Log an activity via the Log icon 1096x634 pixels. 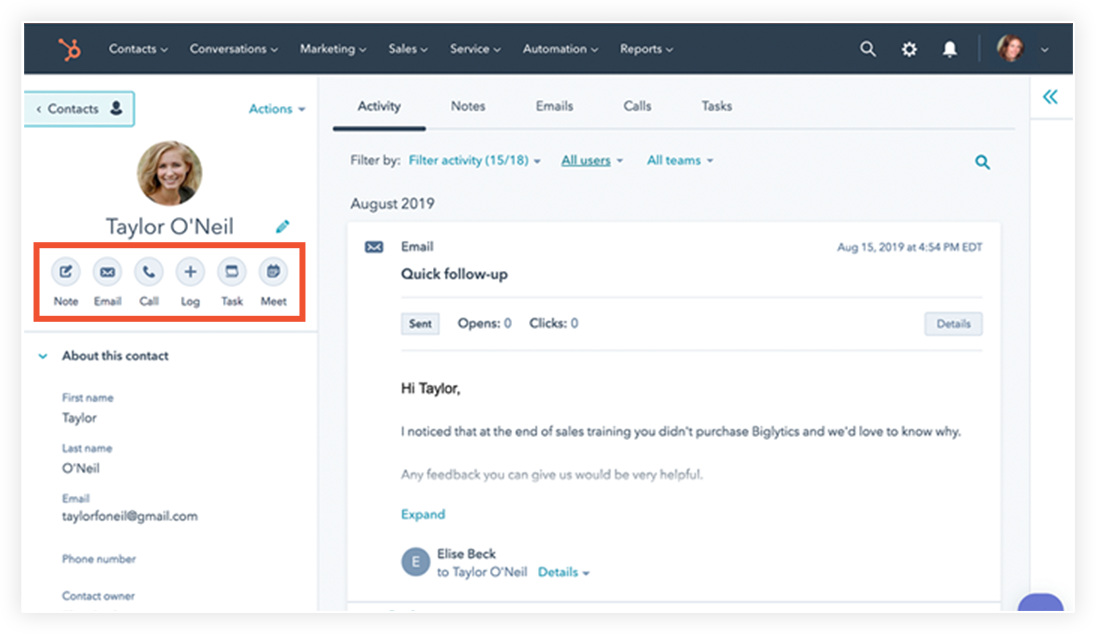[x=190, y=271]
